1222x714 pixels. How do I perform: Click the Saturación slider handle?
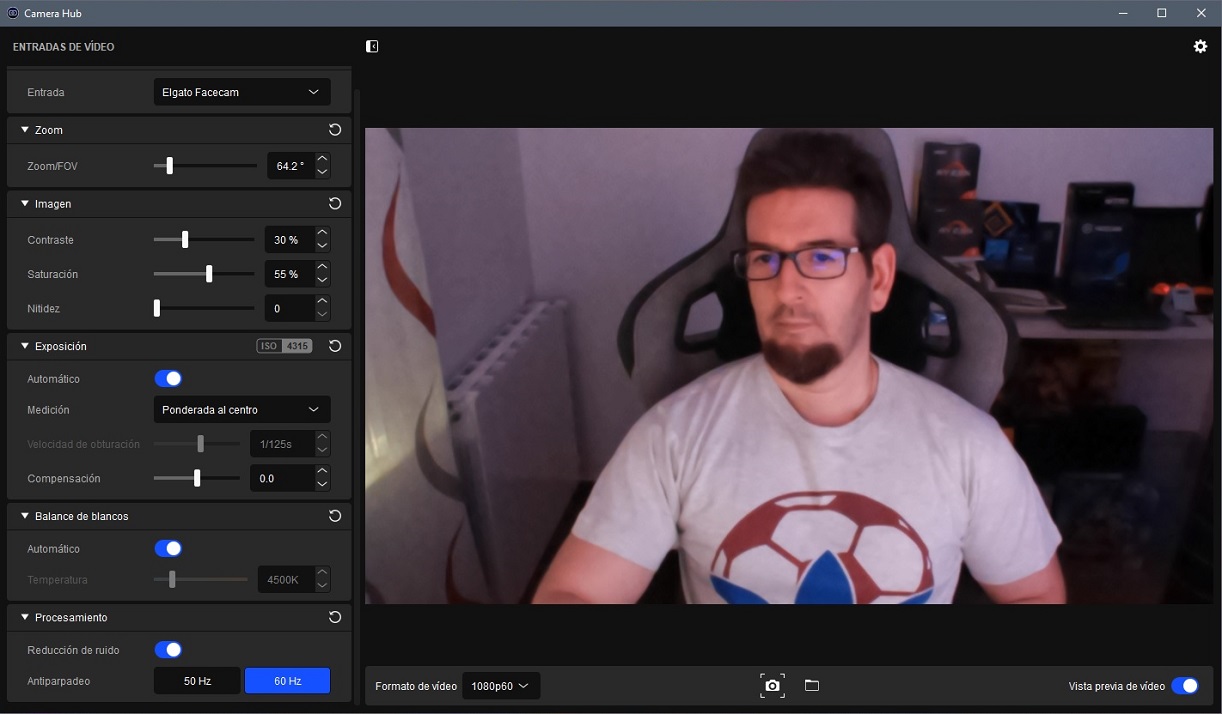(209, 274)
